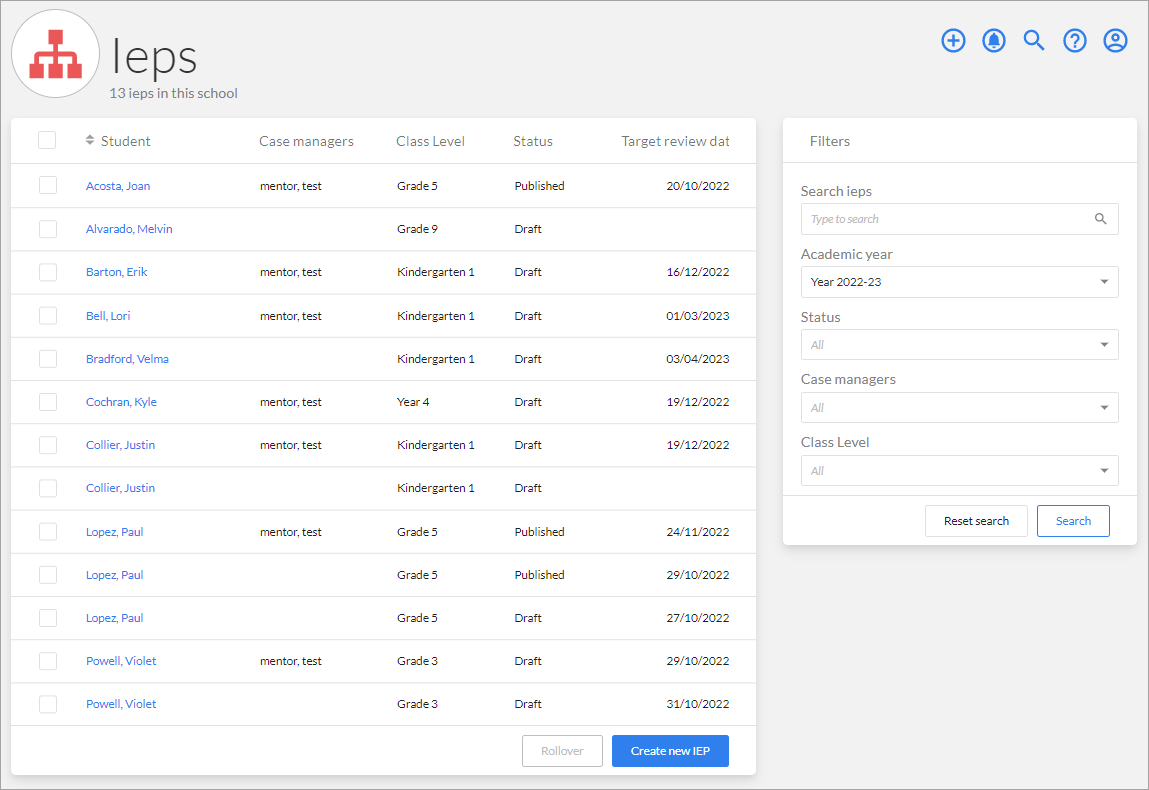The image size is (1149, 790).
Task: Click the Filters panel heading
Action: pos(830,141)
